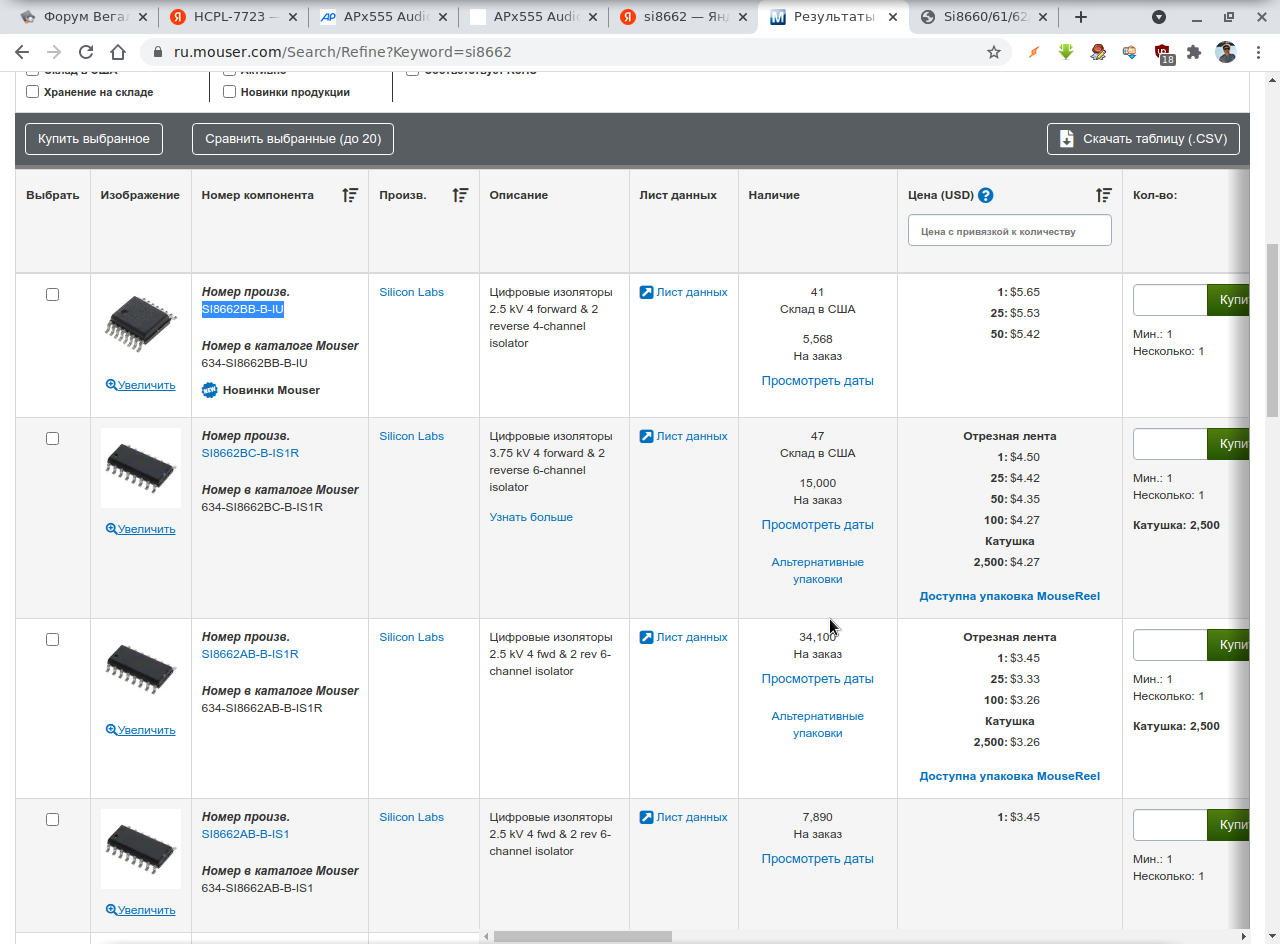Sort by component number column
The width and height of the screenshot is (1280, 944).
350,195
